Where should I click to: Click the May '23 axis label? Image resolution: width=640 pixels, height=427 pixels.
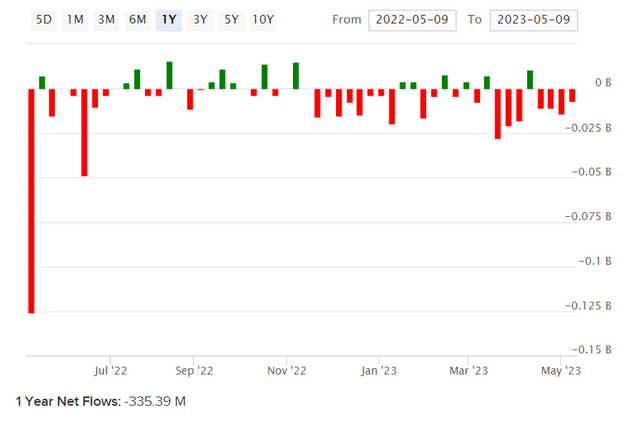pos(561,371)
